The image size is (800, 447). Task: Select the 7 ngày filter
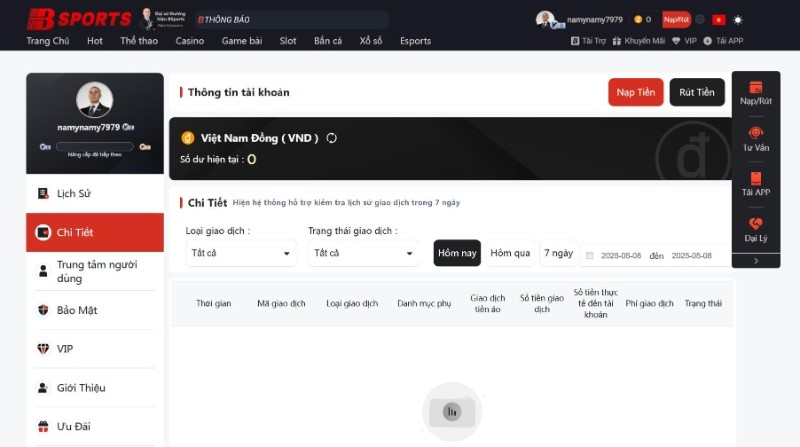click(x=558, y=253)
